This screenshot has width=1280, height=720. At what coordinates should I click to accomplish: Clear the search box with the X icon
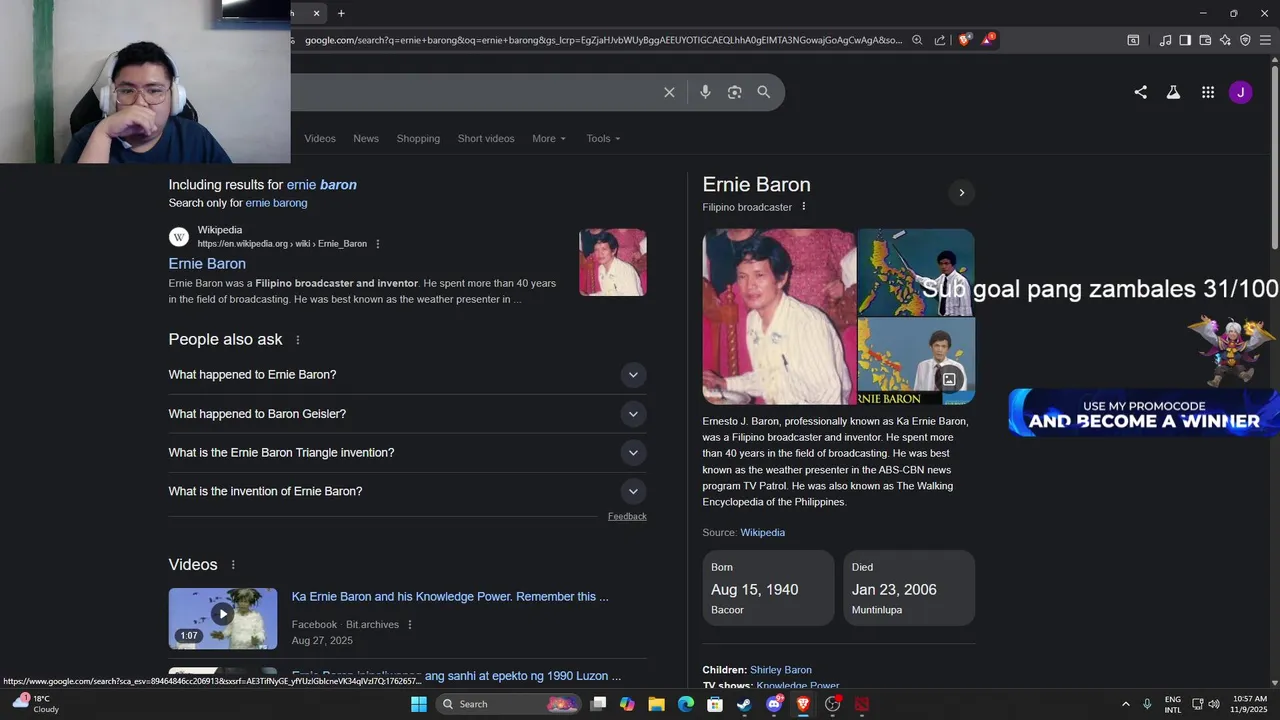[669, 92]
